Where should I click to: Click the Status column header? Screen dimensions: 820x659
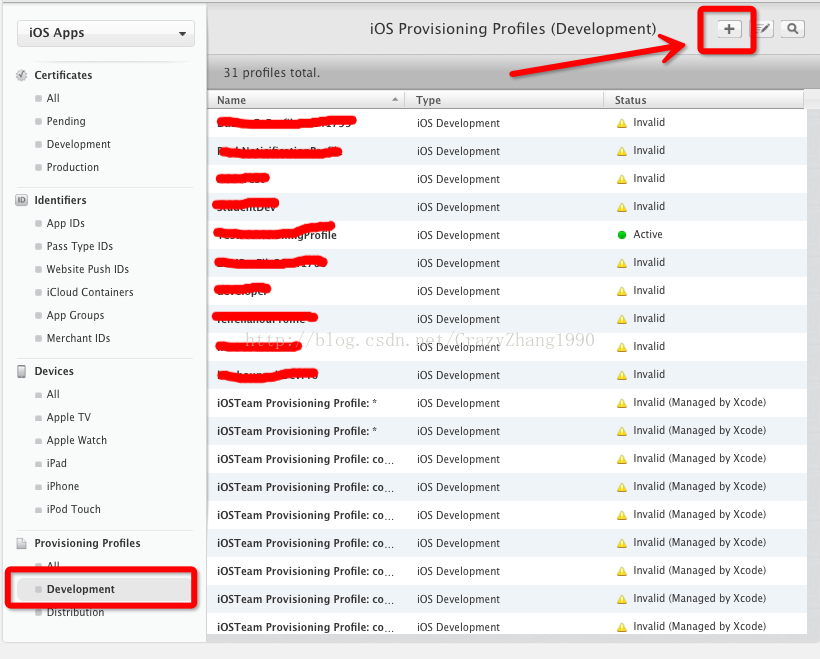pyautogui.click(x=703, y=100)
